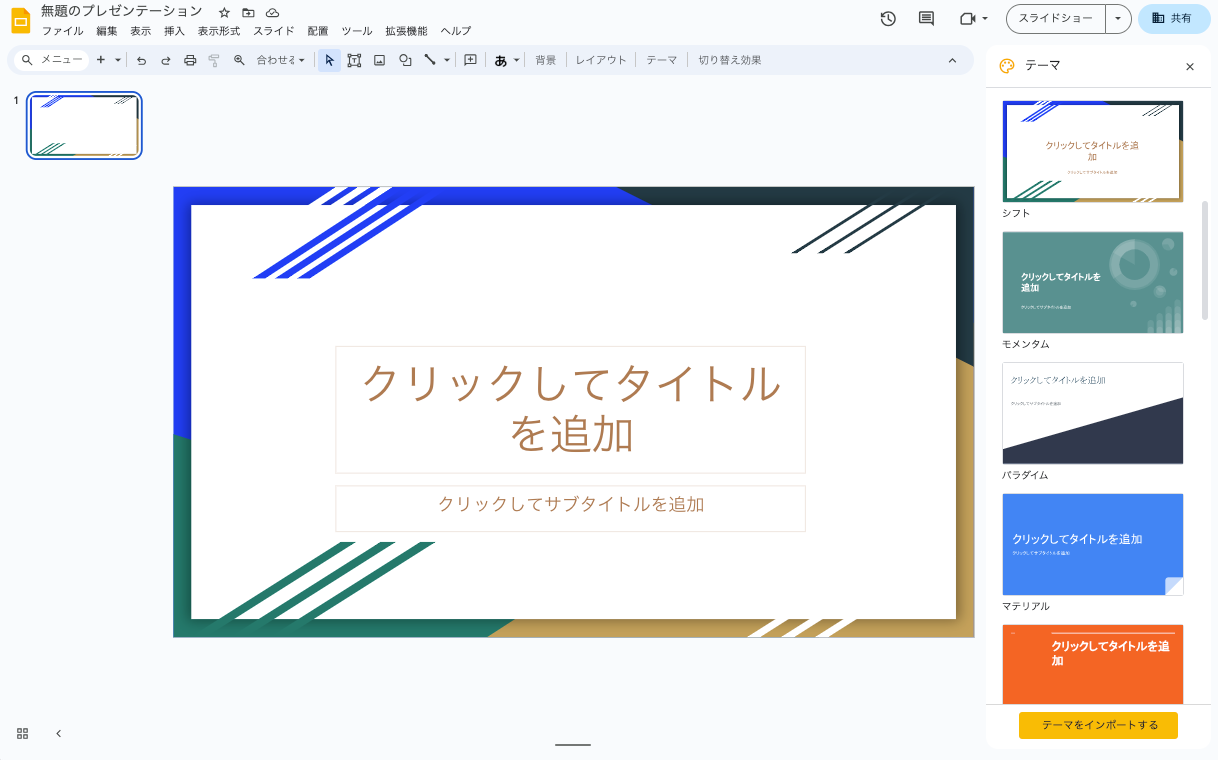Screen dimensions: 1218x760
Task: Click the Zoom icon in the toolbar
Action: 237,60
